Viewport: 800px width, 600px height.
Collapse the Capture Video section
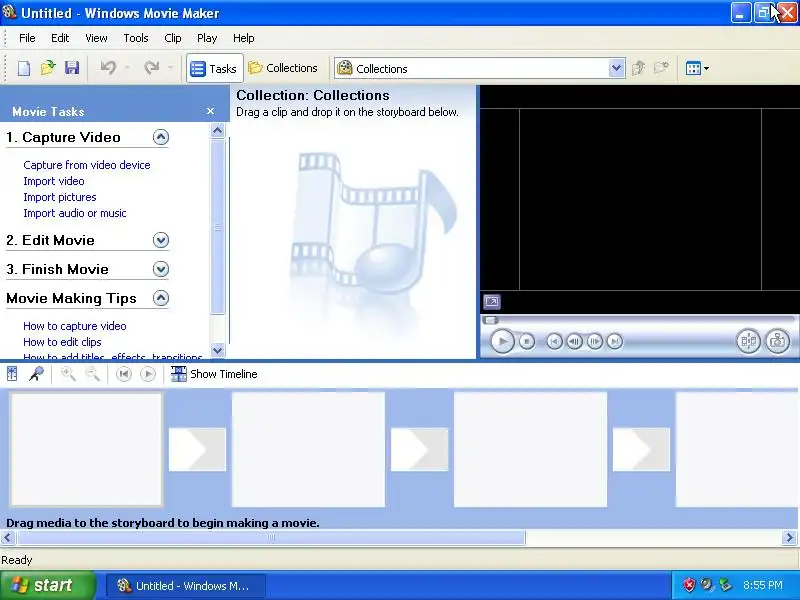coord(161,137)
